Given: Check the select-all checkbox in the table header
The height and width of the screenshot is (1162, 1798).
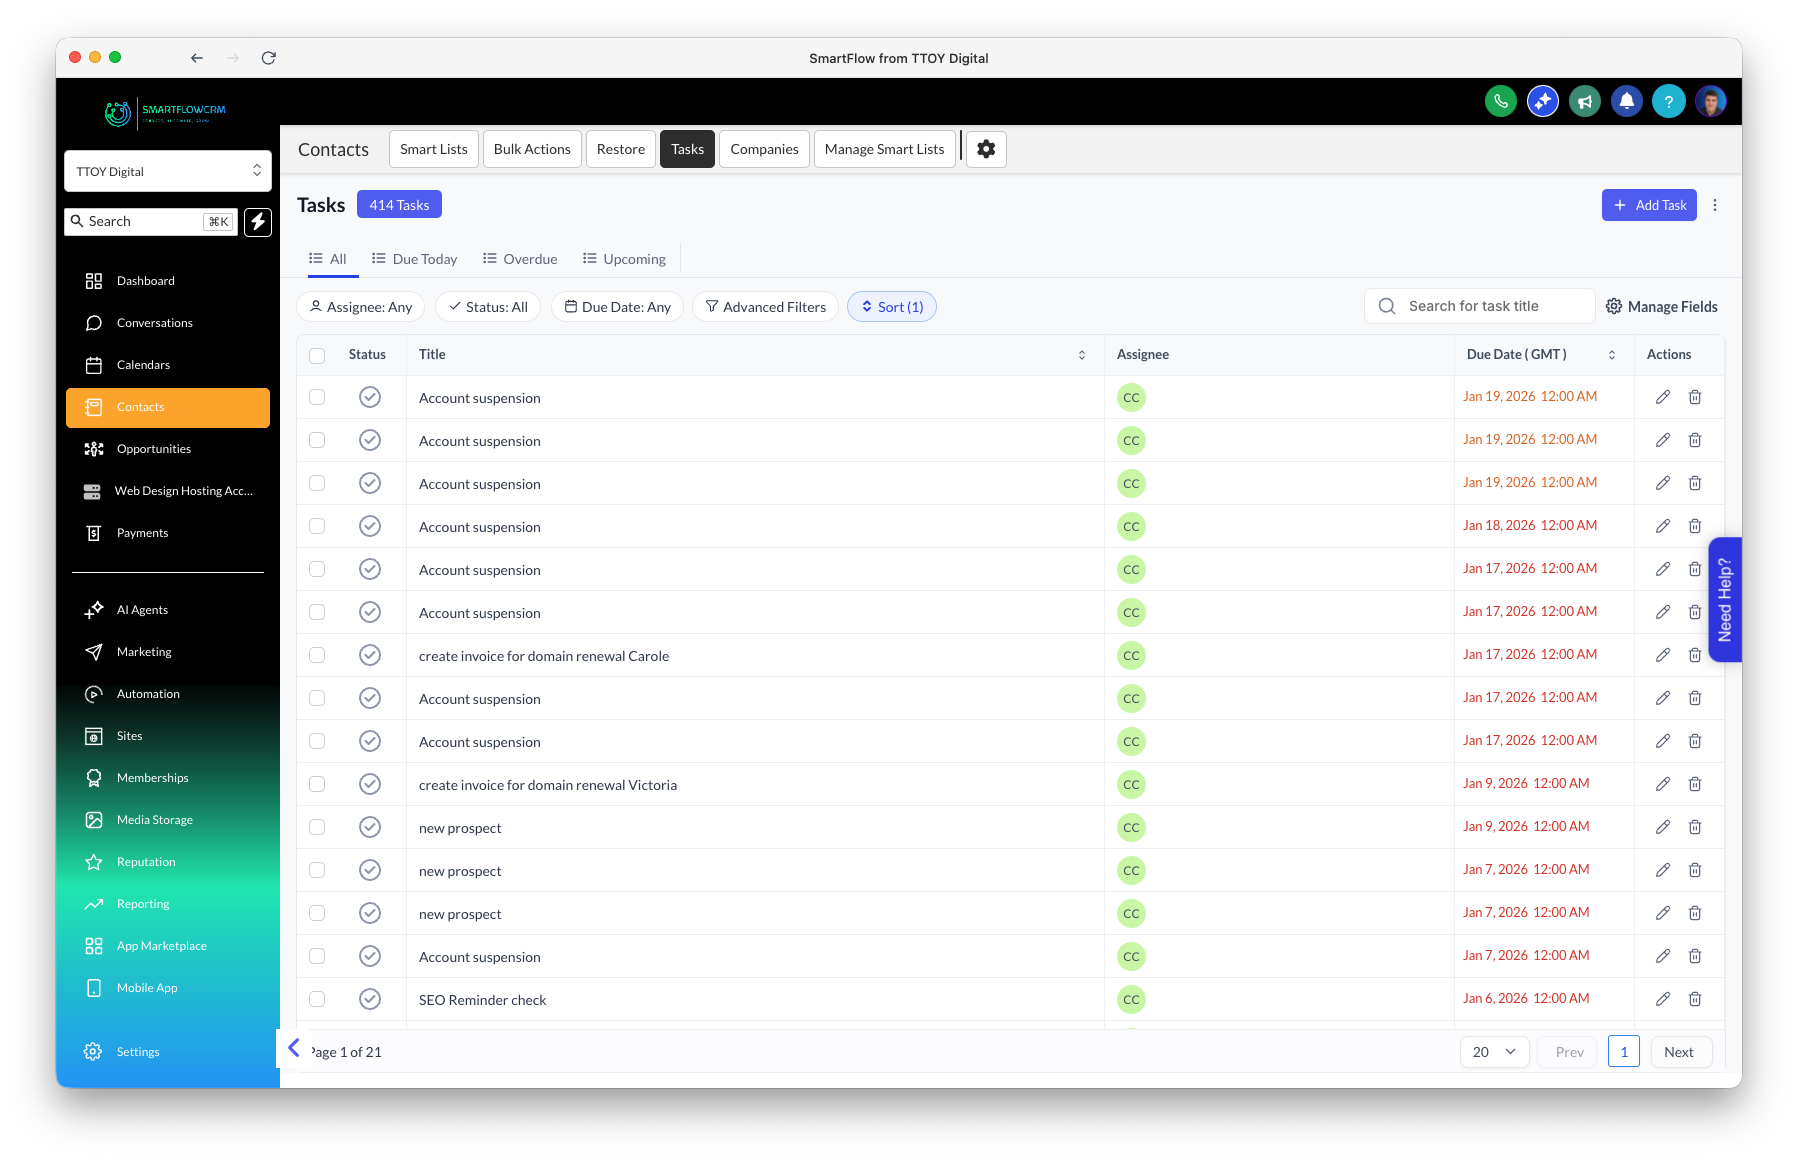Looking at the screenshot, I should tap(316, 355).
